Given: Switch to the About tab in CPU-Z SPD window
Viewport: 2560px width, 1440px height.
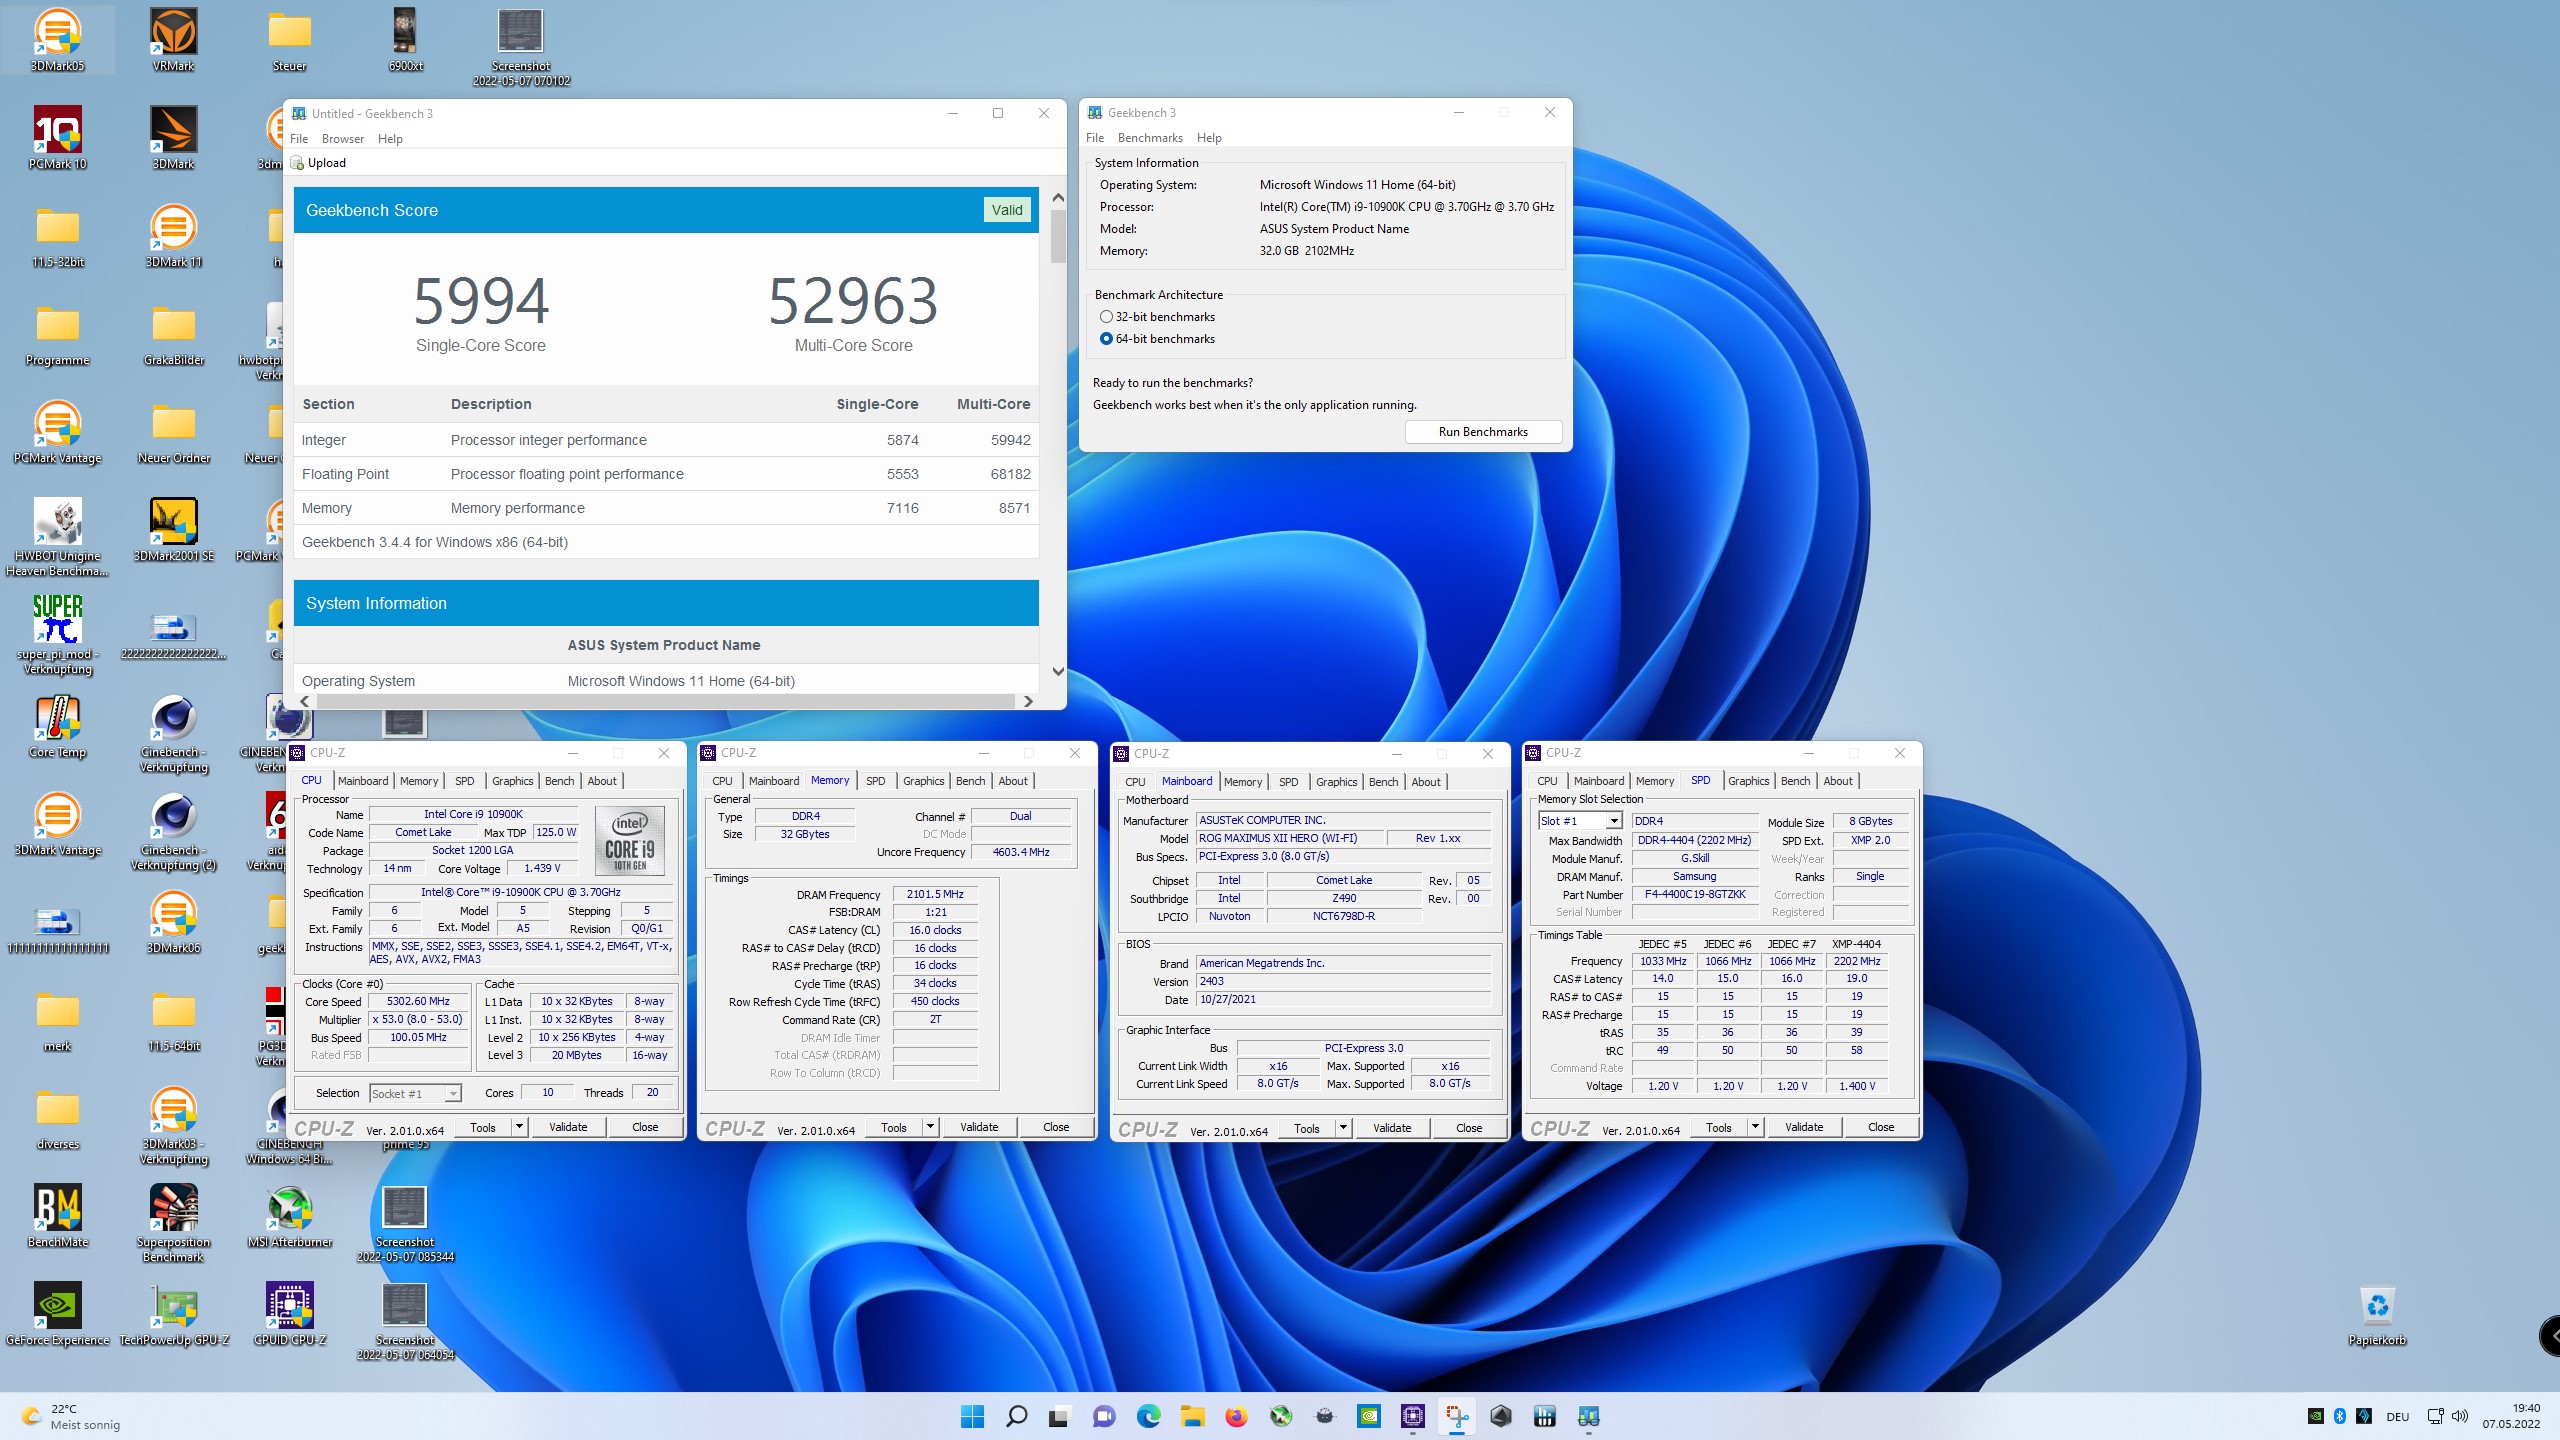Looking at the screenshot, I should (1838, 781).
